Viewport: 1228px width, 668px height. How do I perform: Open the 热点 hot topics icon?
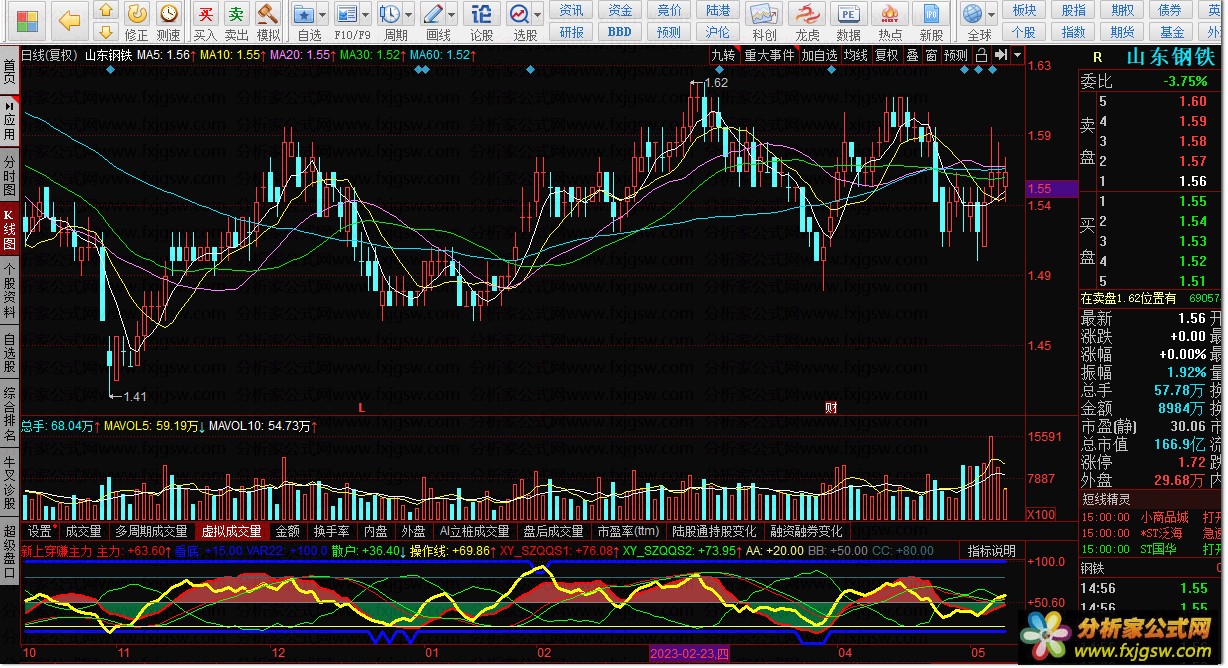(890, 14)
